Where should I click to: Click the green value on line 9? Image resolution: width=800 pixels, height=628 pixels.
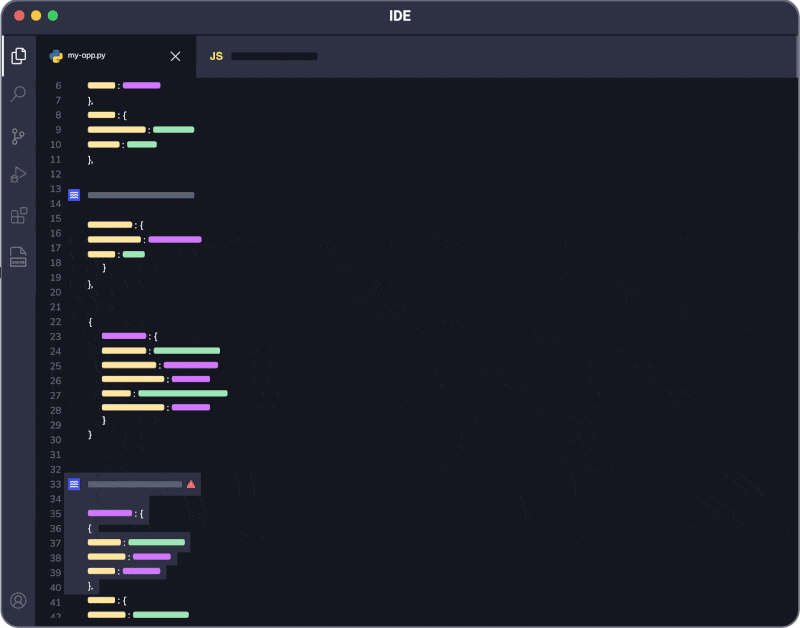(173, 130)
